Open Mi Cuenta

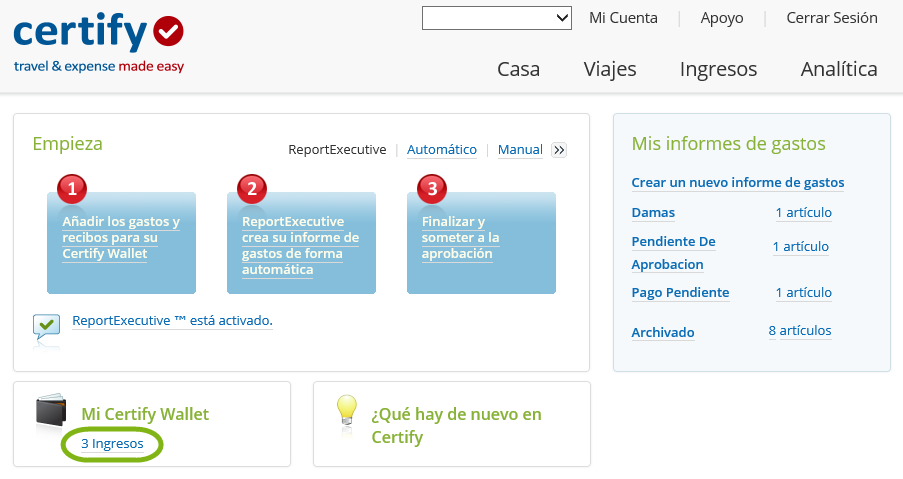[623, 18]
